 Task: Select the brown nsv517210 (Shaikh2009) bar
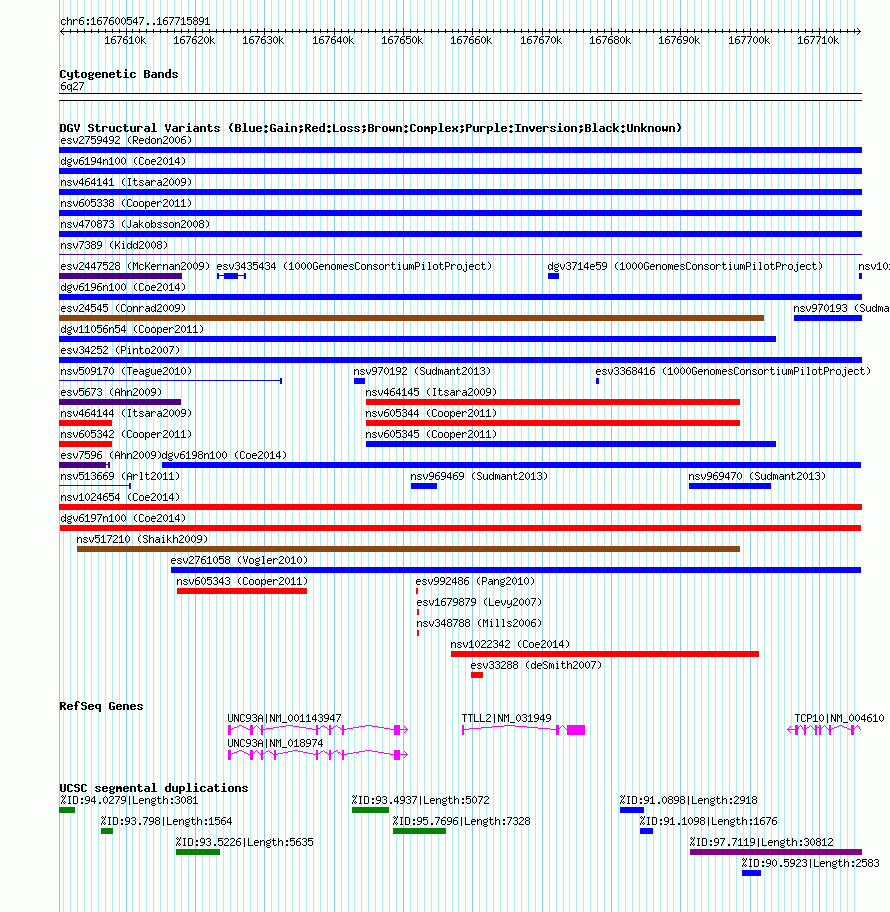(x=408, y=549)
